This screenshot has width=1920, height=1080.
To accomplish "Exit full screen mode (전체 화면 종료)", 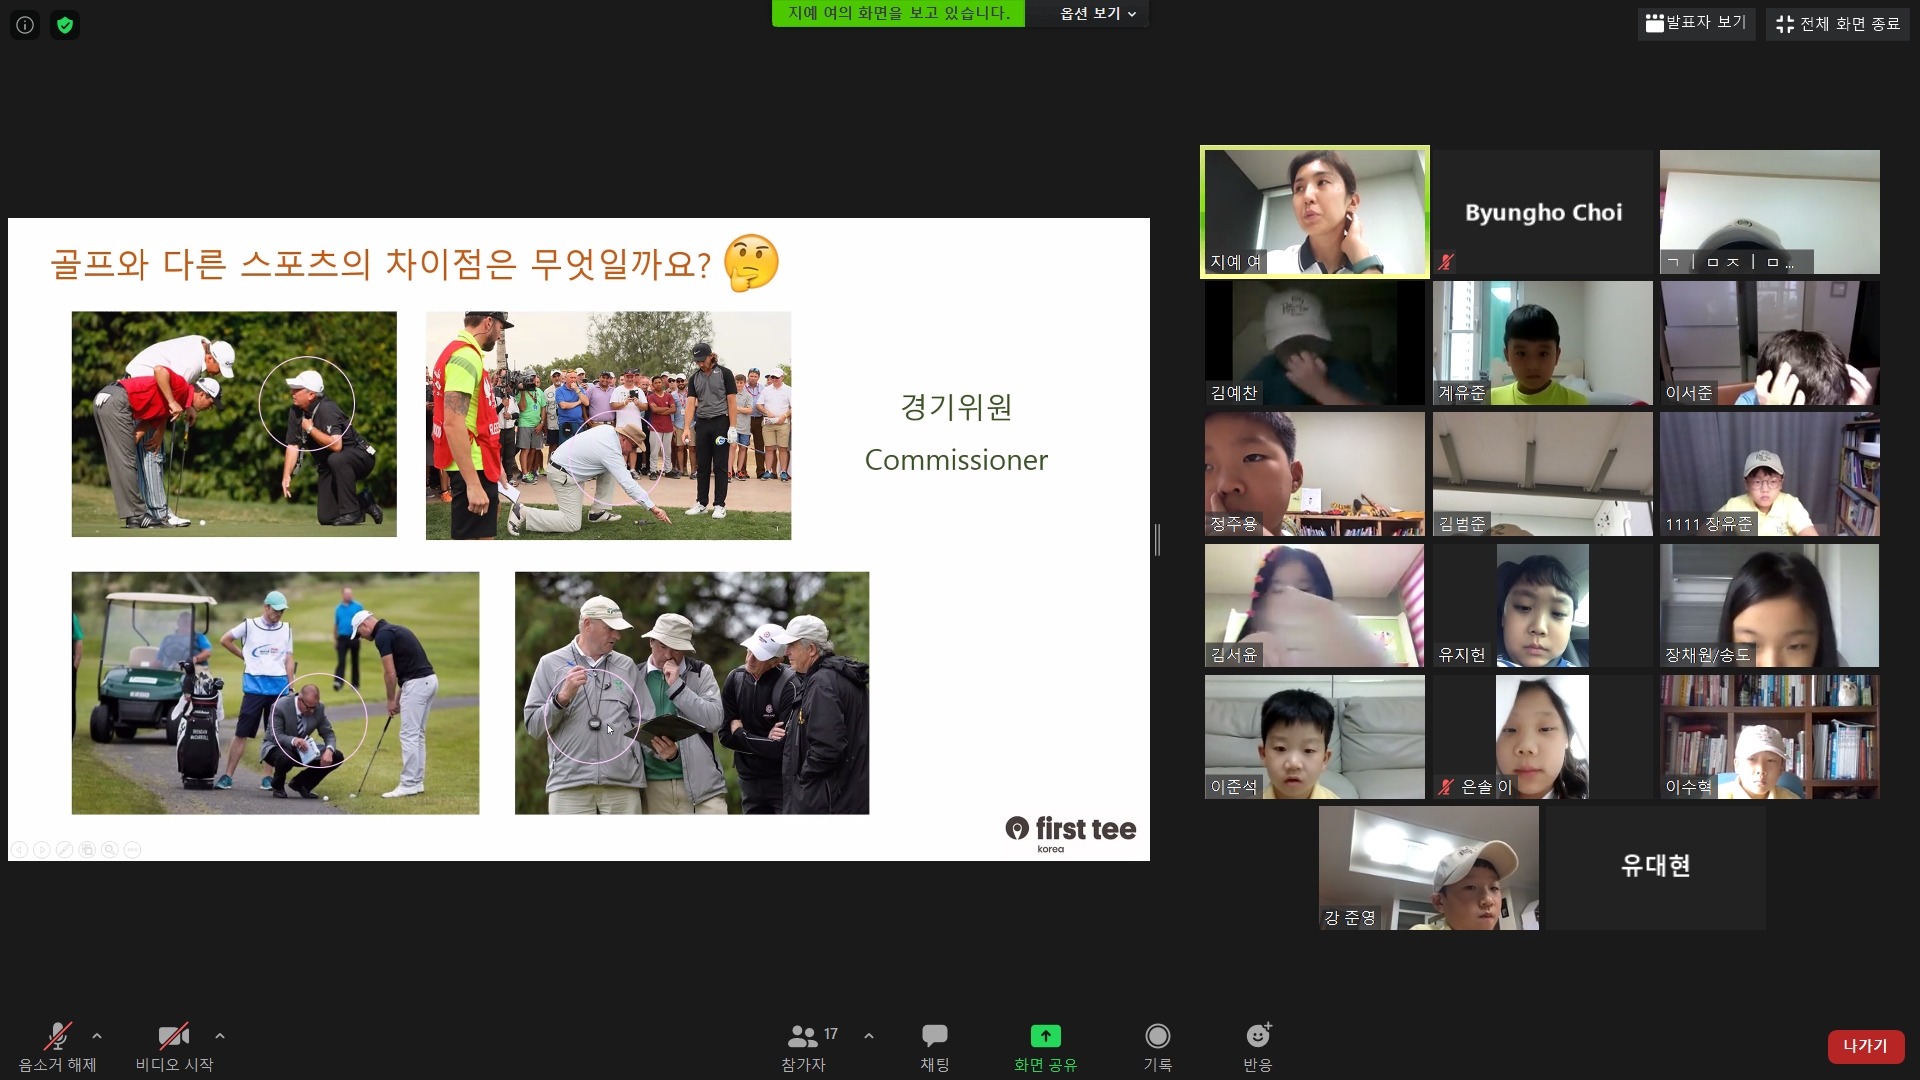I will coord(1837,23).
